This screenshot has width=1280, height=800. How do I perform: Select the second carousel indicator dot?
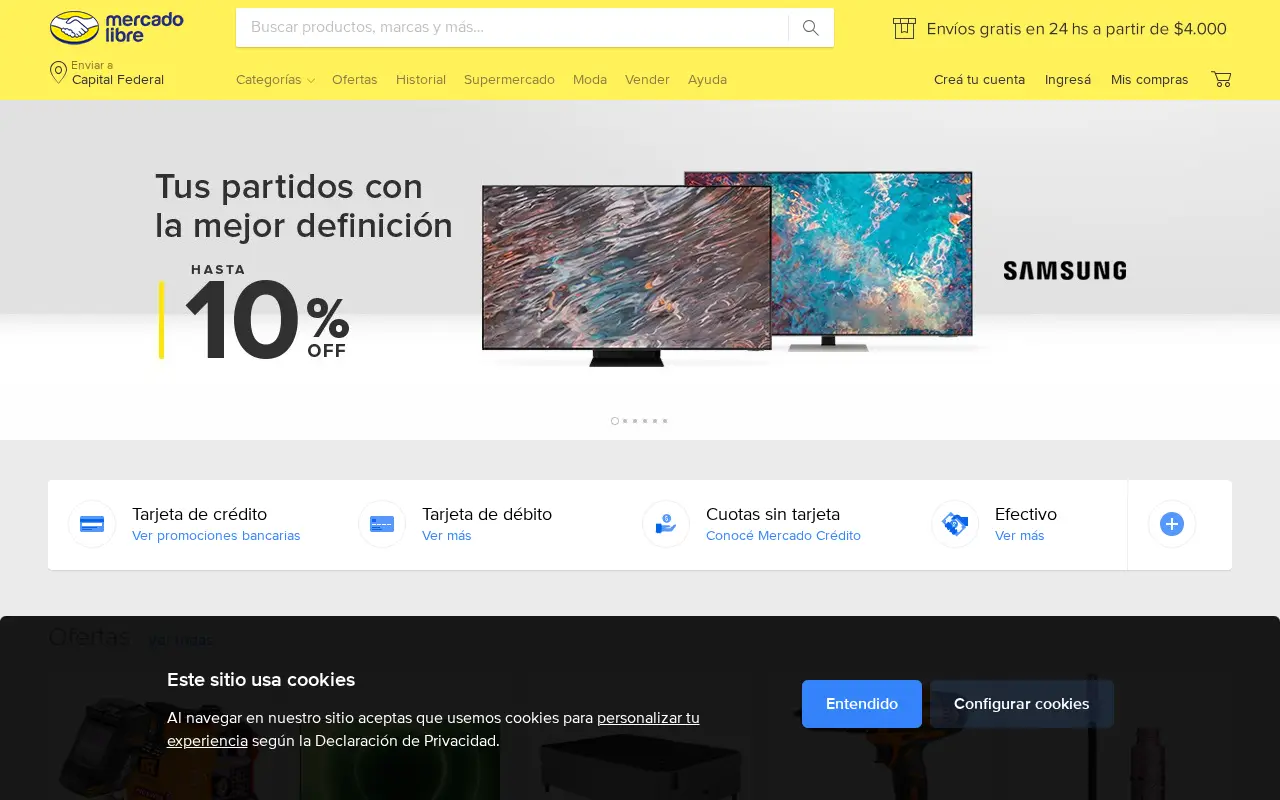point(625,421)
